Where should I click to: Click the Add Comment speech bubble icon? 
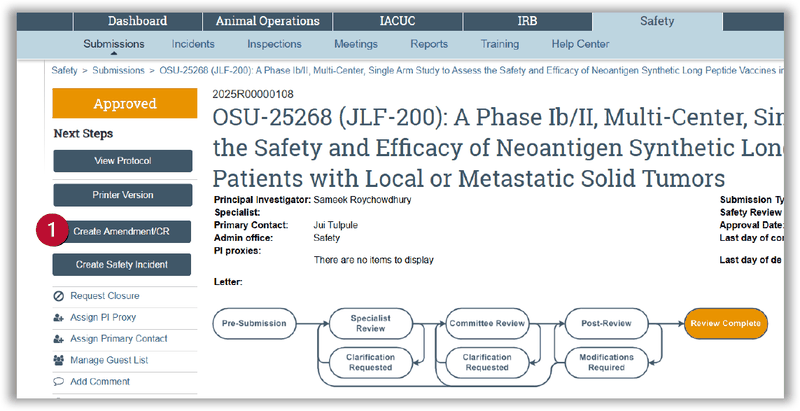pos(59,382)
